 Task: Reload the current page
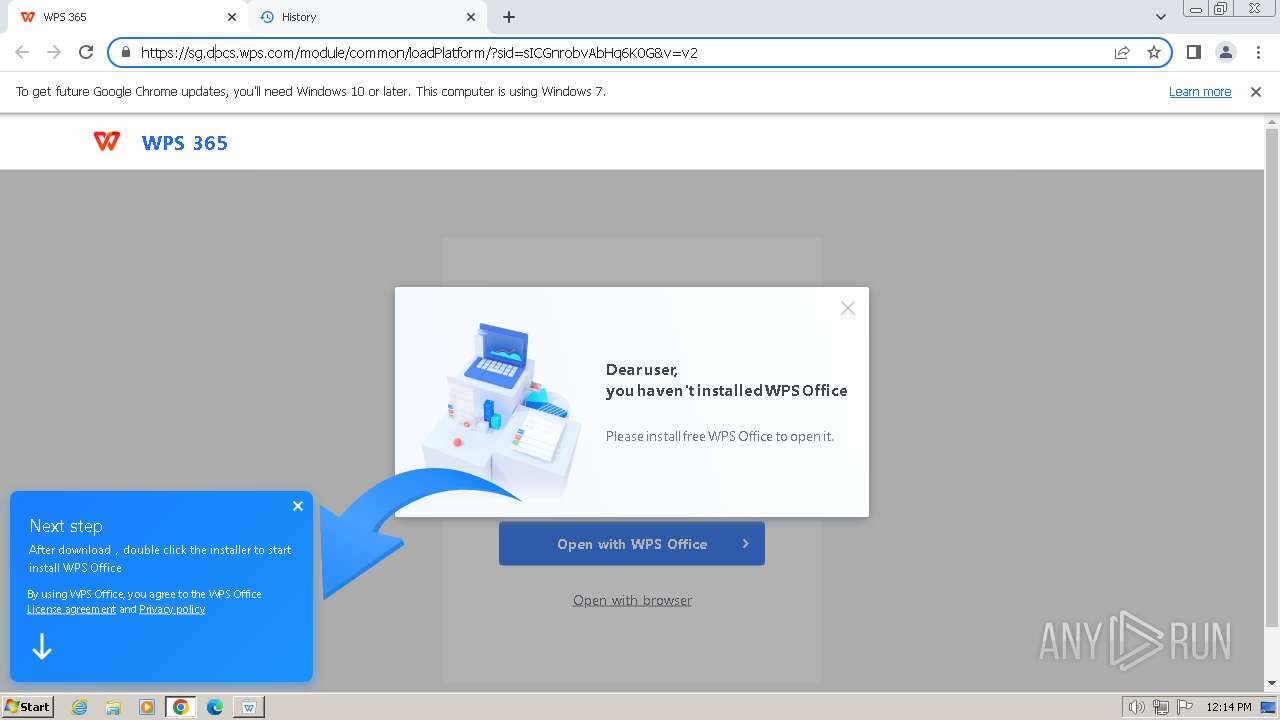click(86, 52)
